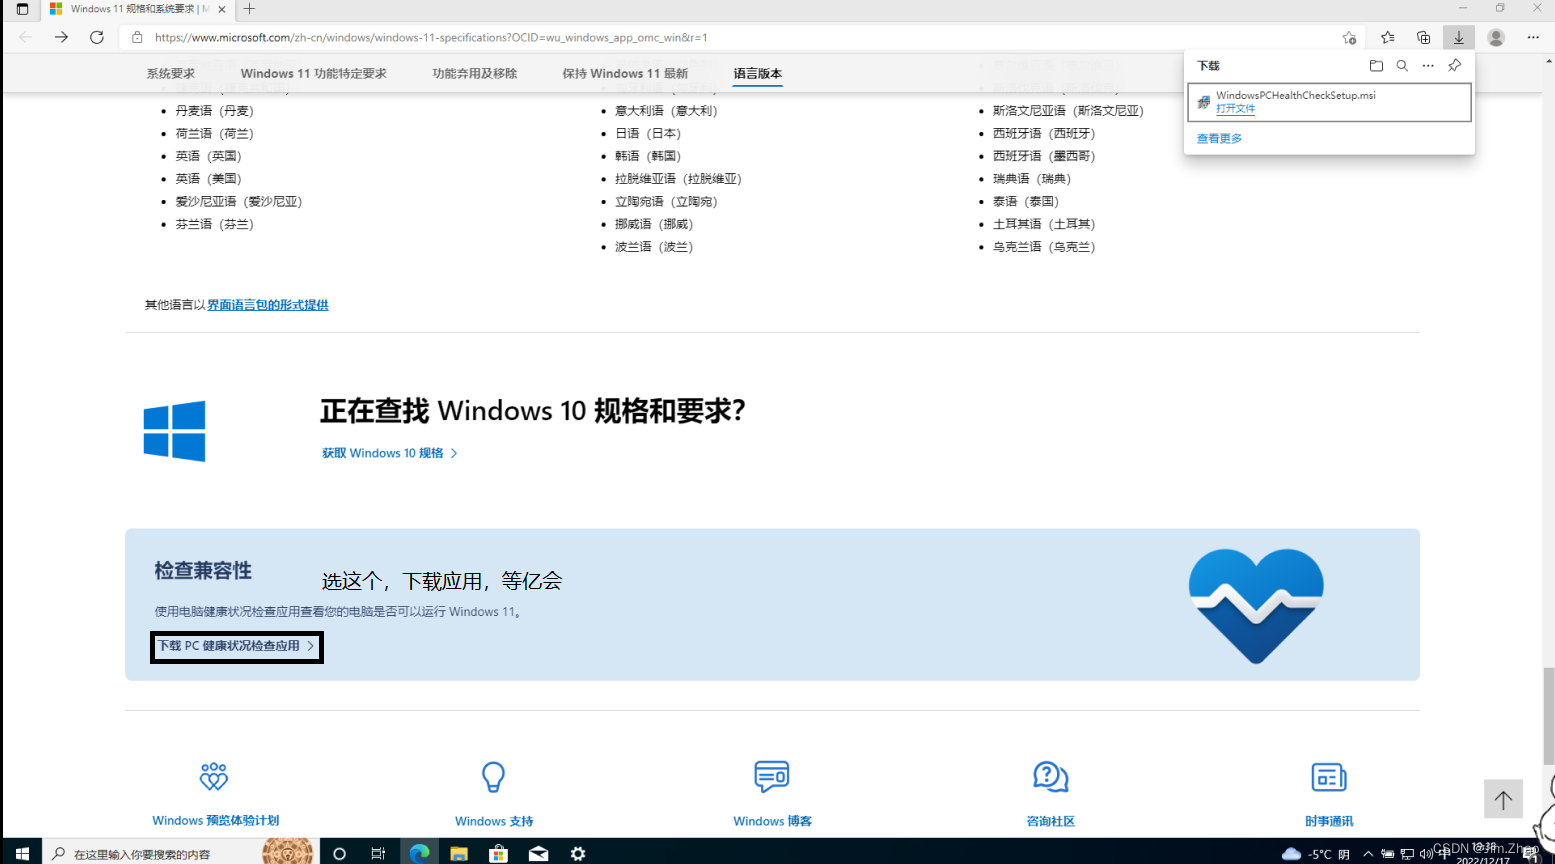Click the browser forward arrow
The height and width of the screenshot is (864, 1555).
[61, 37]
